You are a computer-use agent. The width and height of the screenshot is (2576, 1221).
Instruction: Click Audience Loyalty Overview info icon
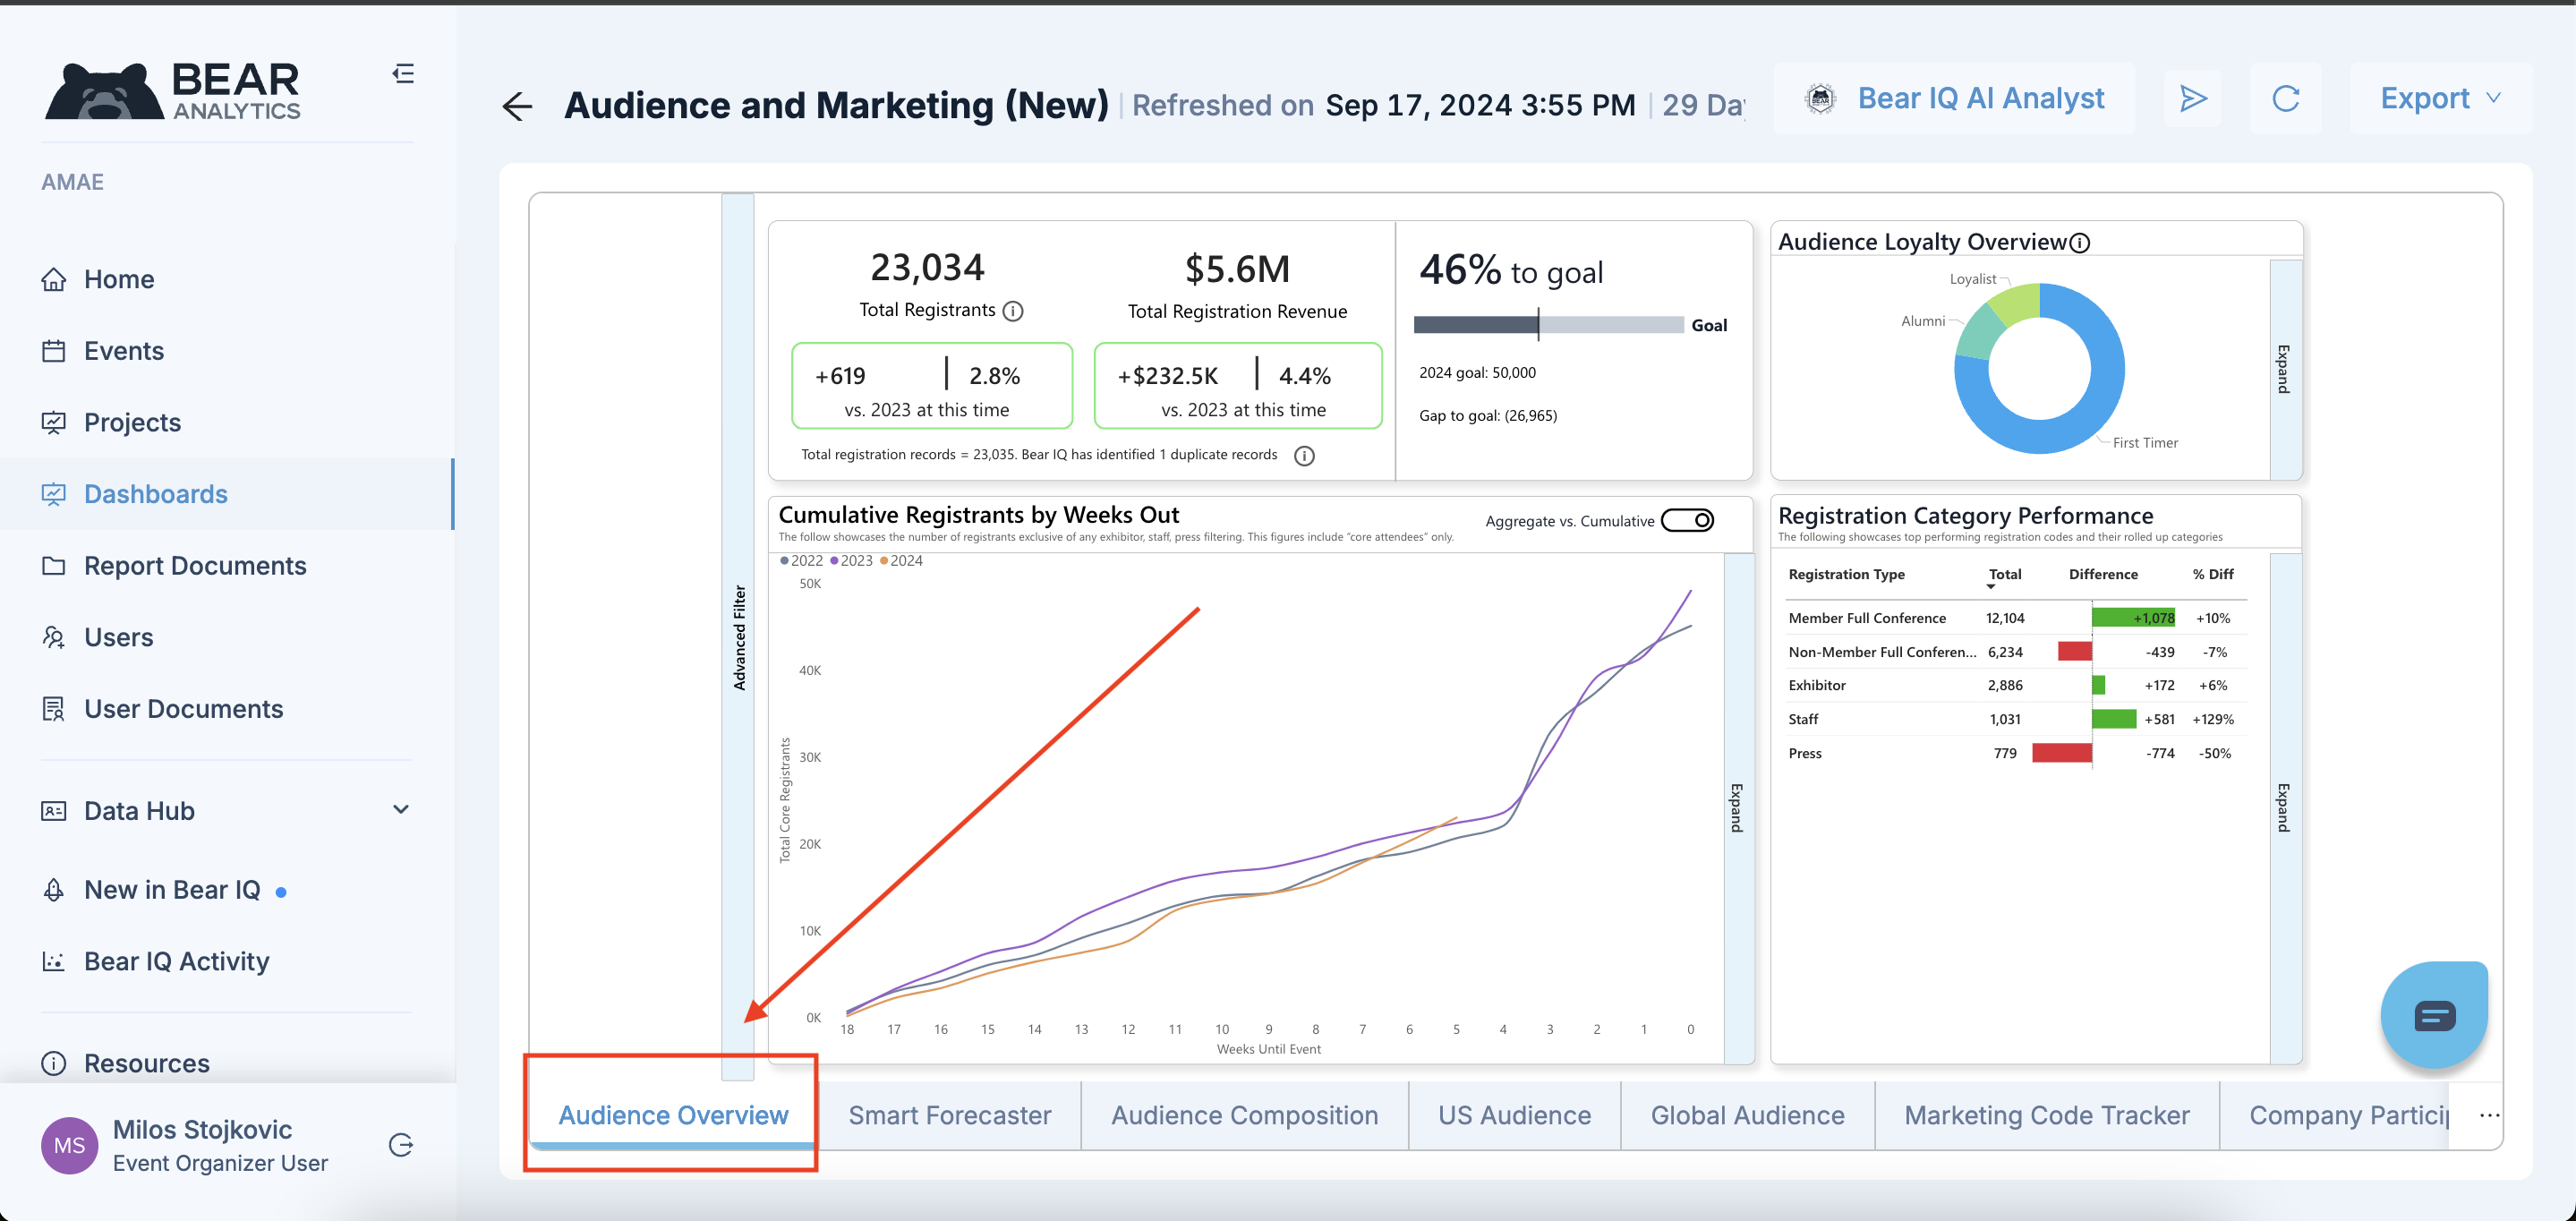[x=2080, y=243]
